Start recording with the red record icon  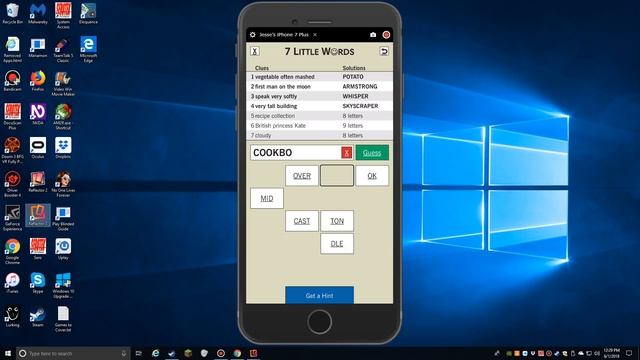tap(386, 35)
